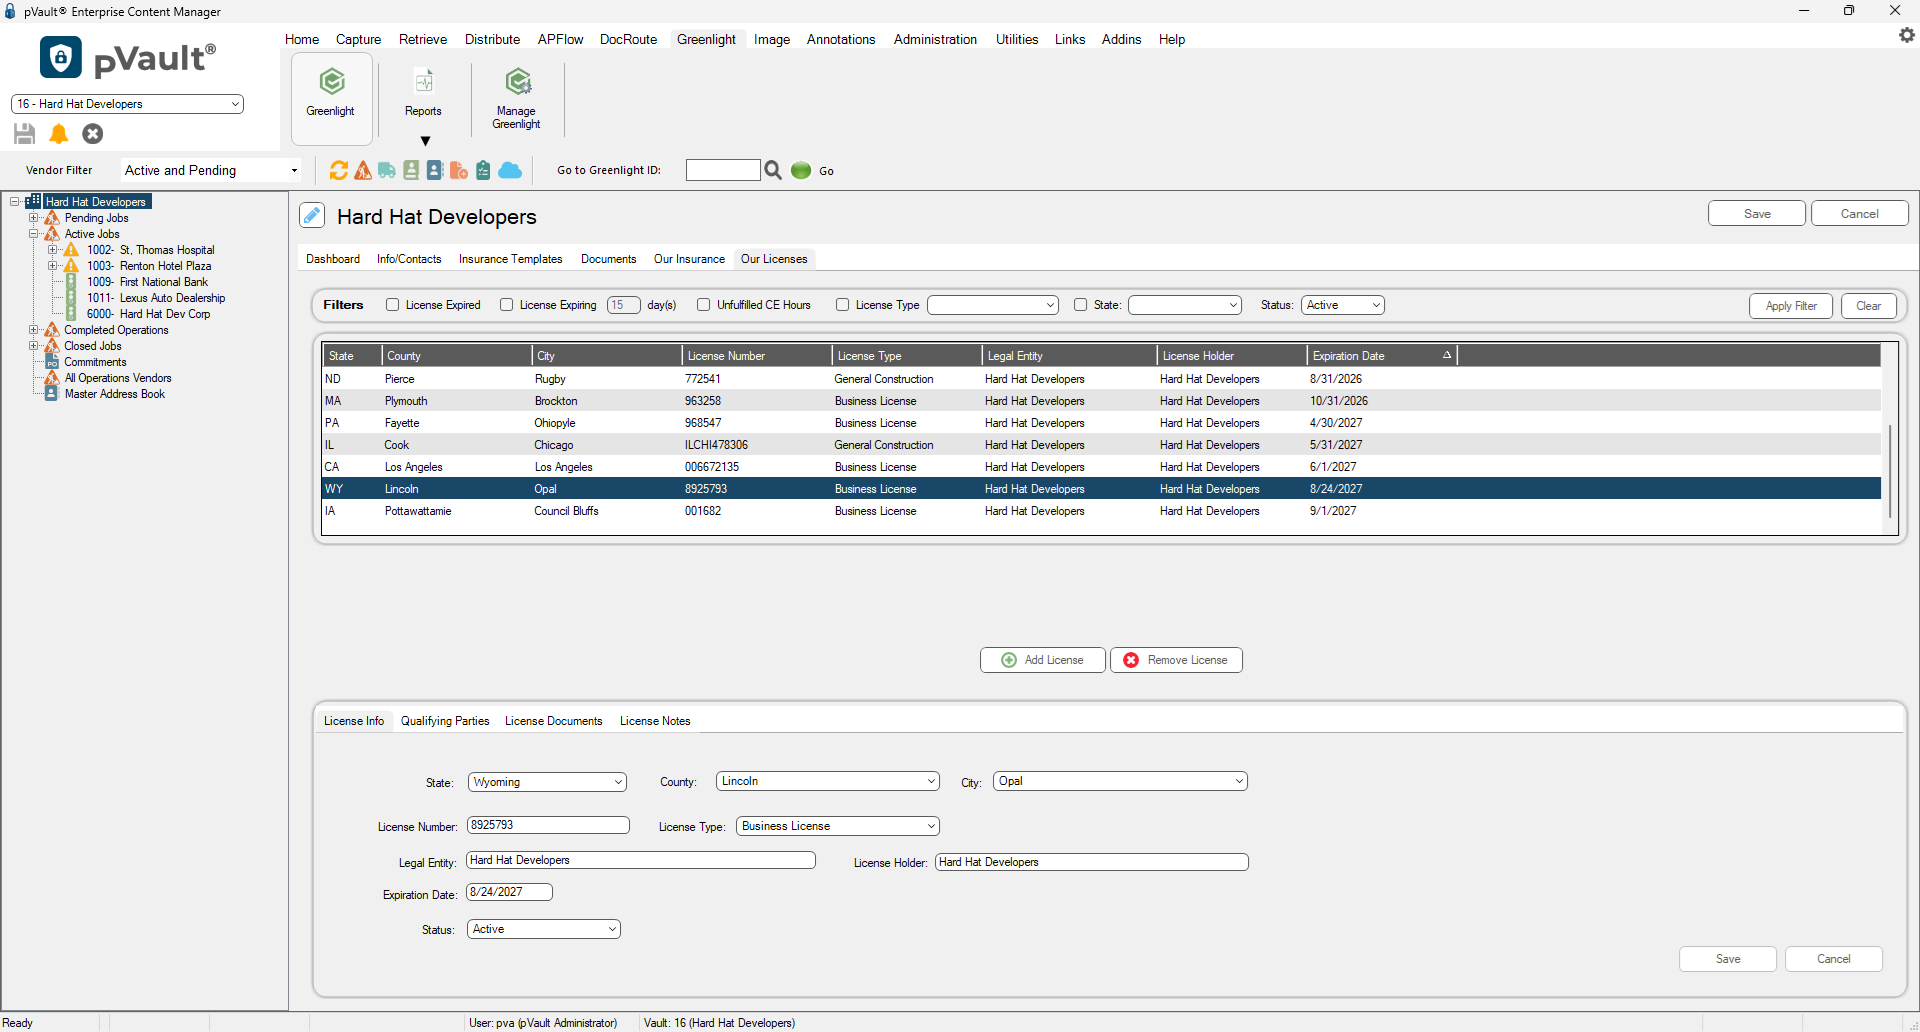
Task: Open the Qualifying Parties tab
Action: click(445, 721)
